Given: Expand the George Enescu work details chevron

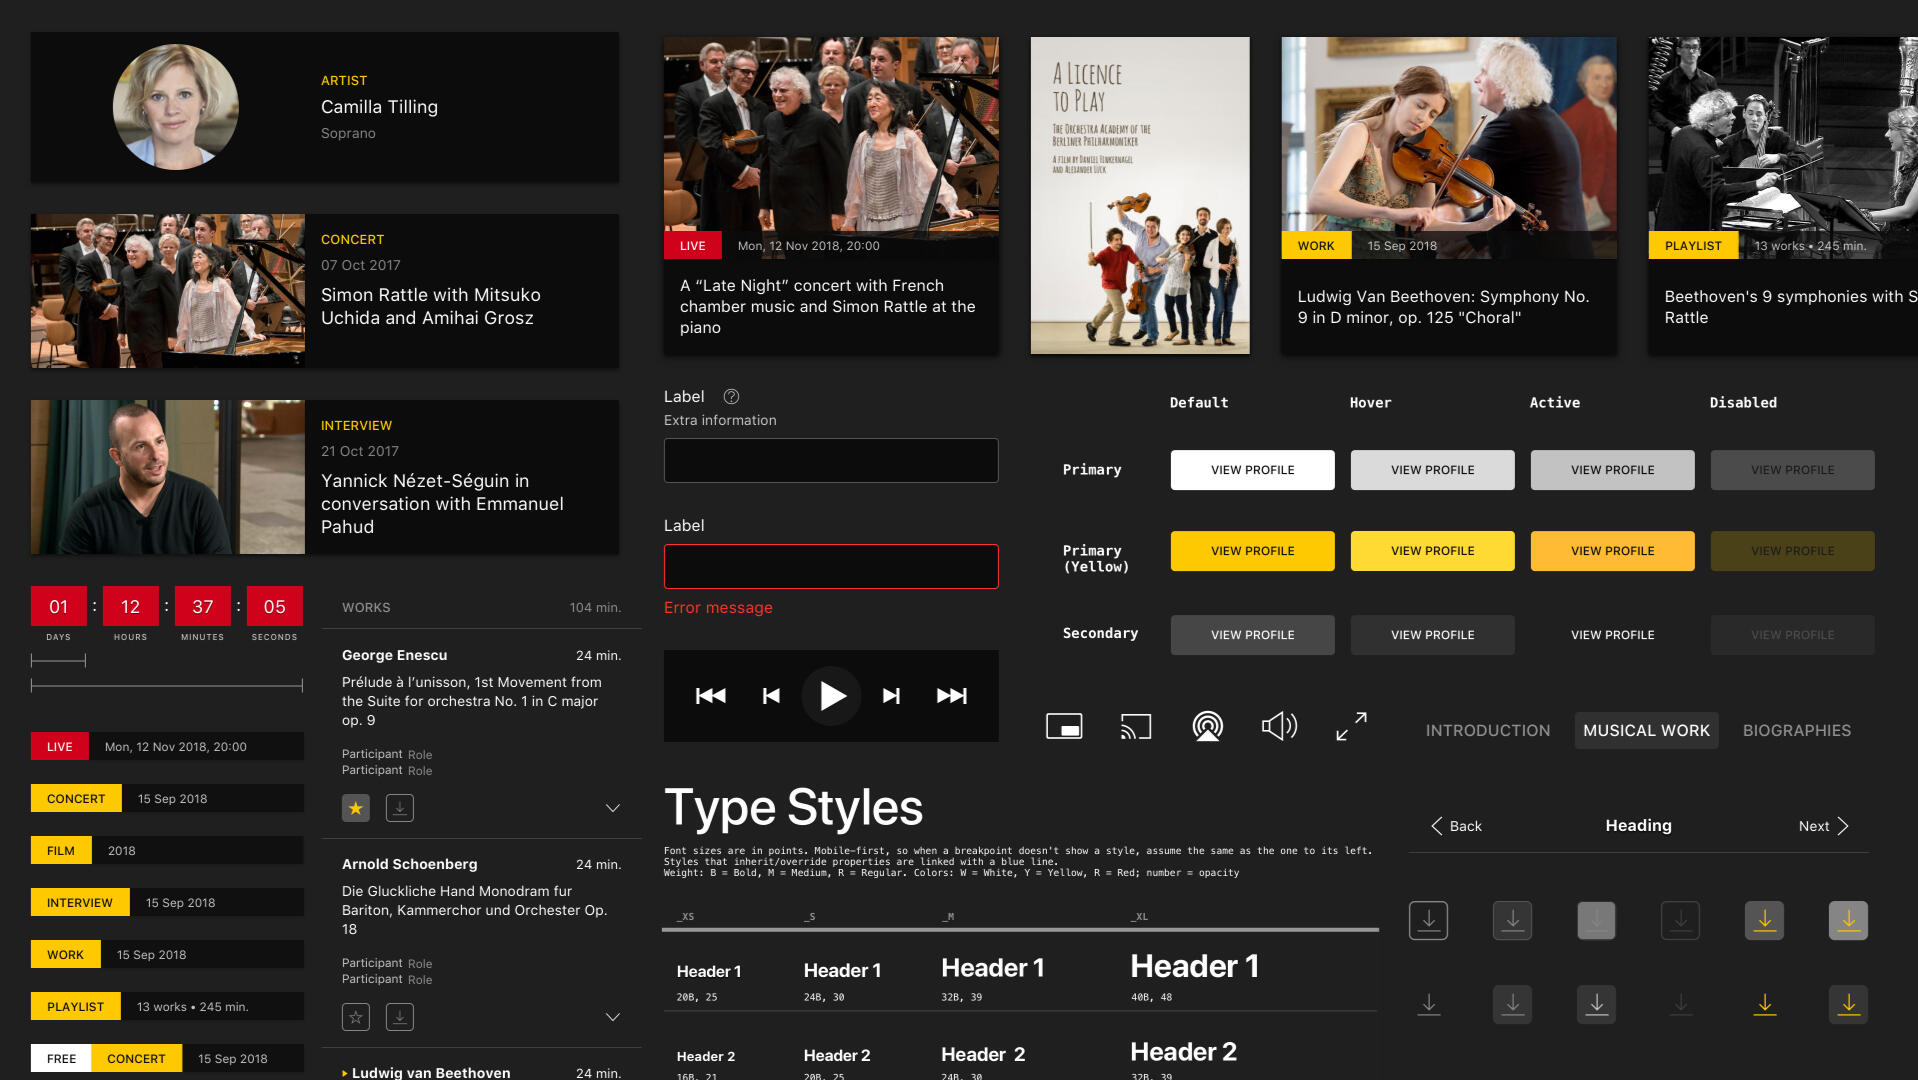Looking at the screenshot, I should (x=613, y=808).
